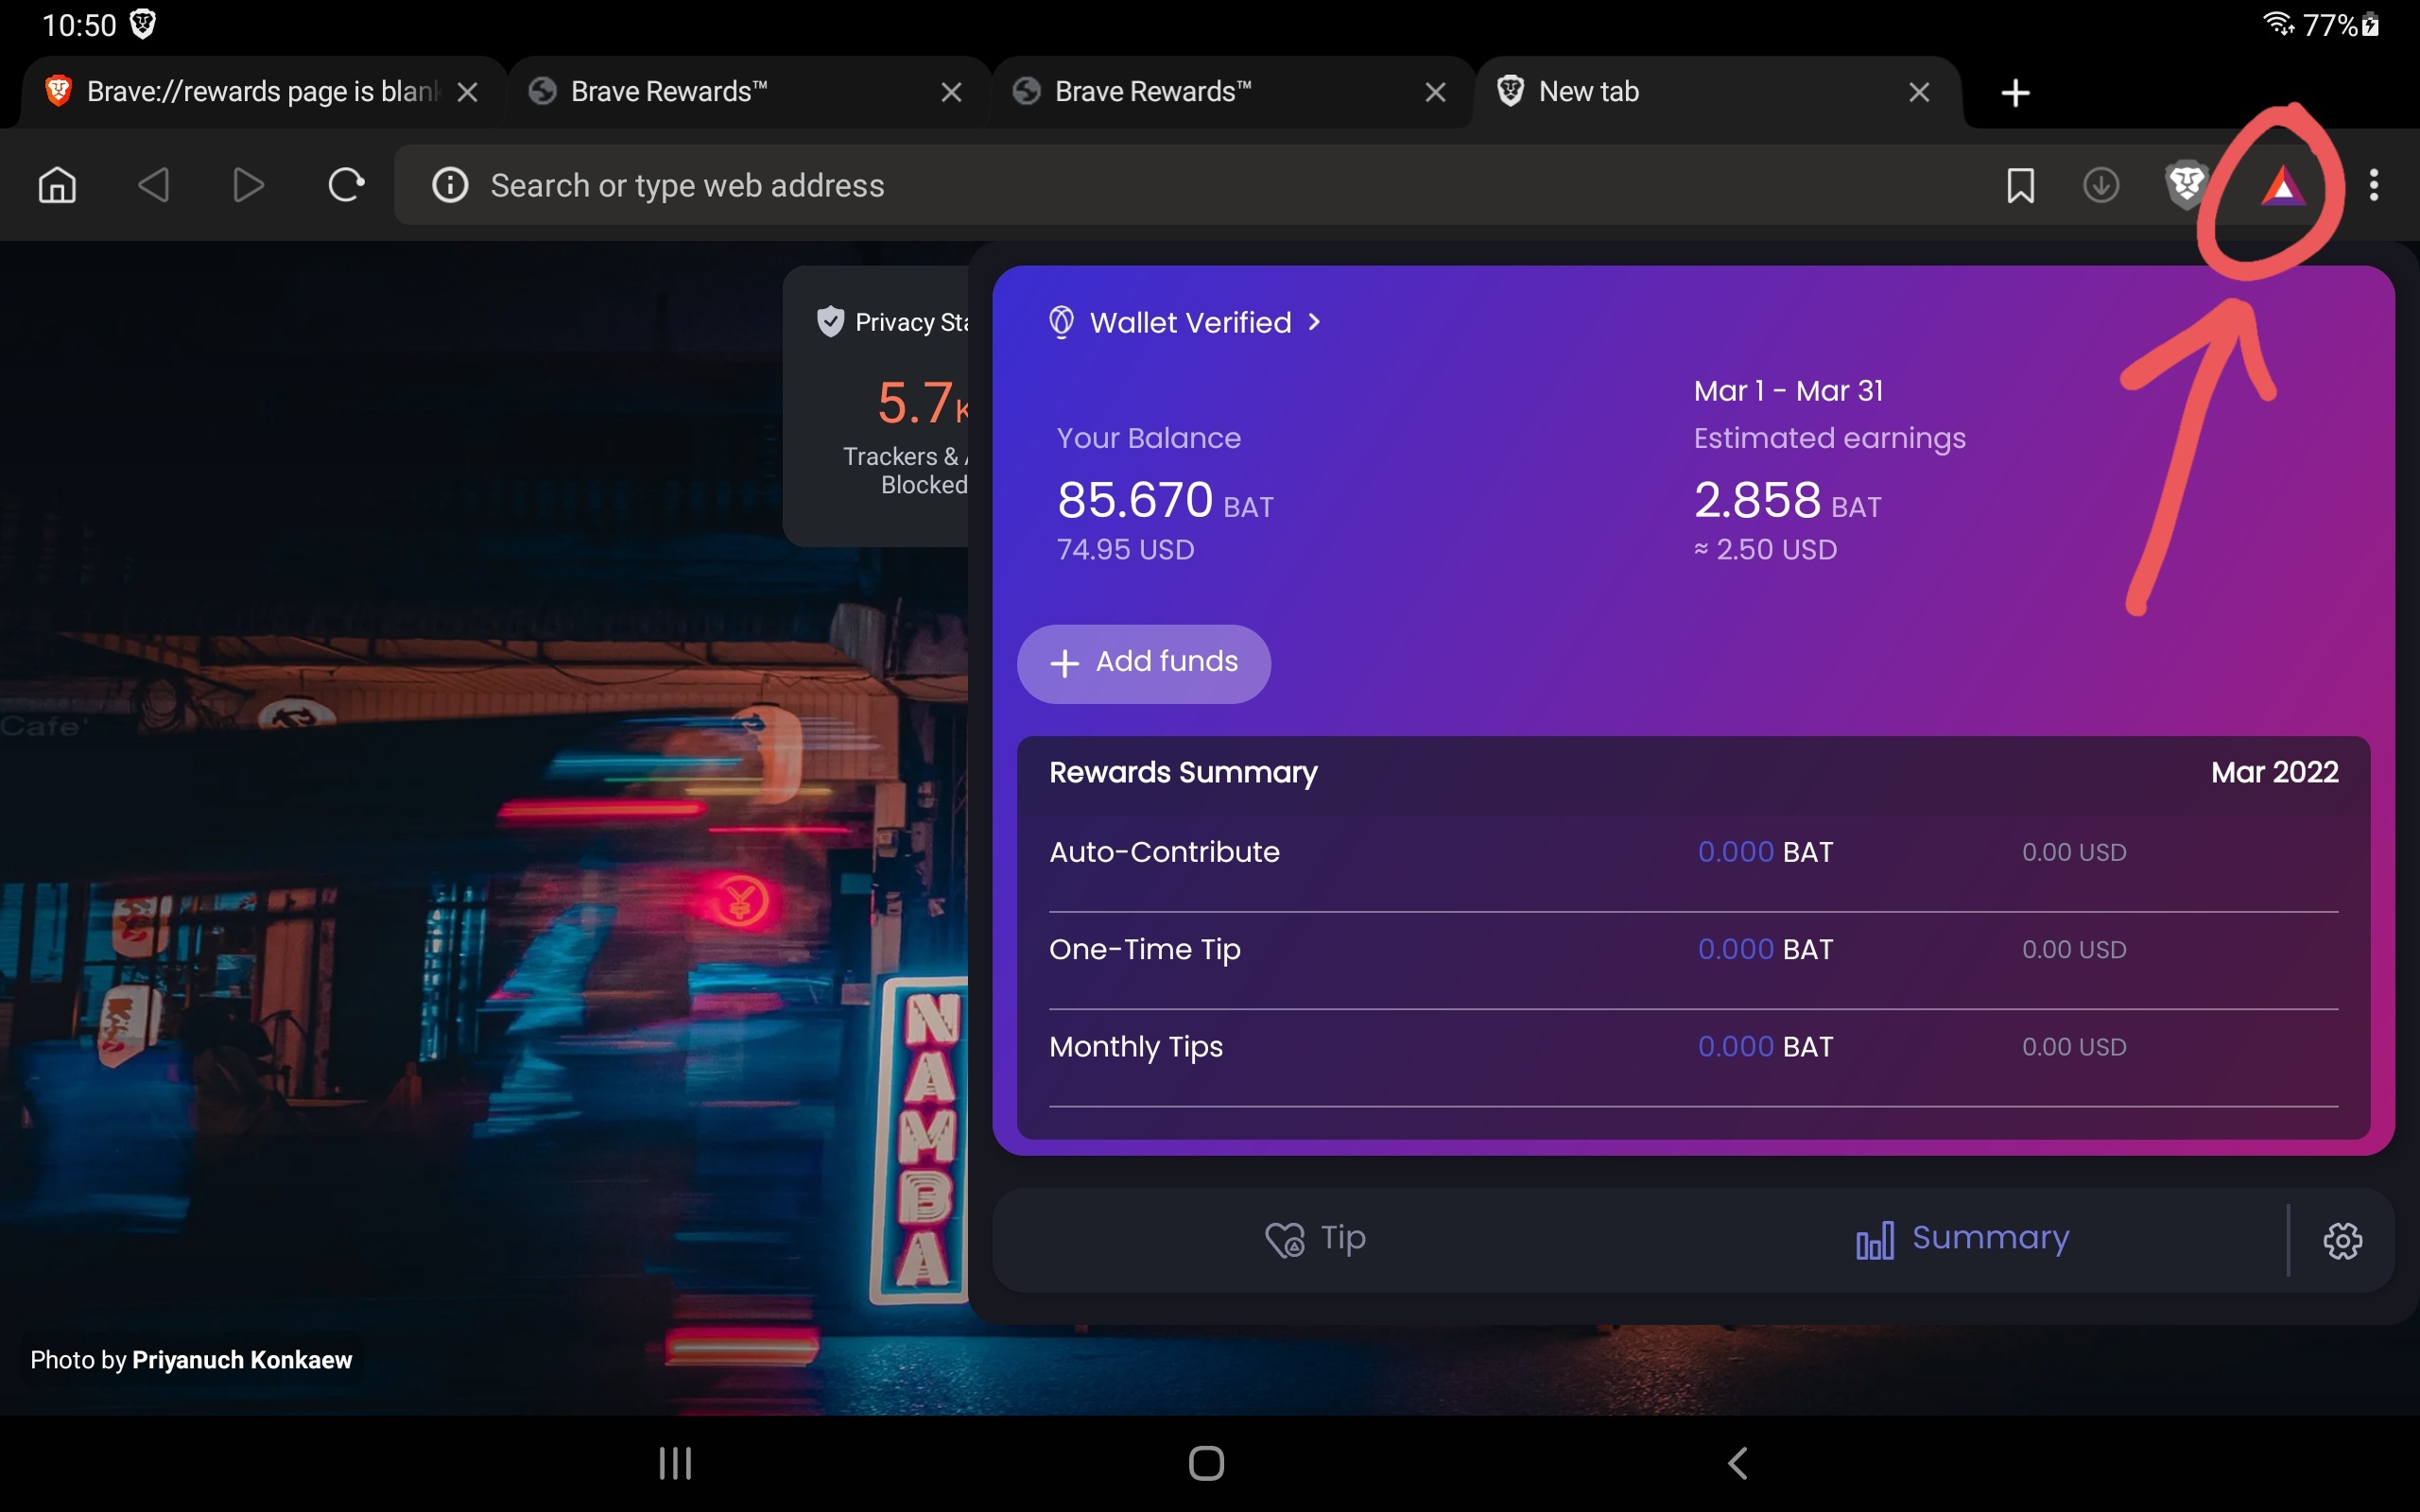Image resolution: width=2420 pixels, height=1512 pixels.
Task: Click the bookmark icon in toolbar
Action: coord(2020,185)
